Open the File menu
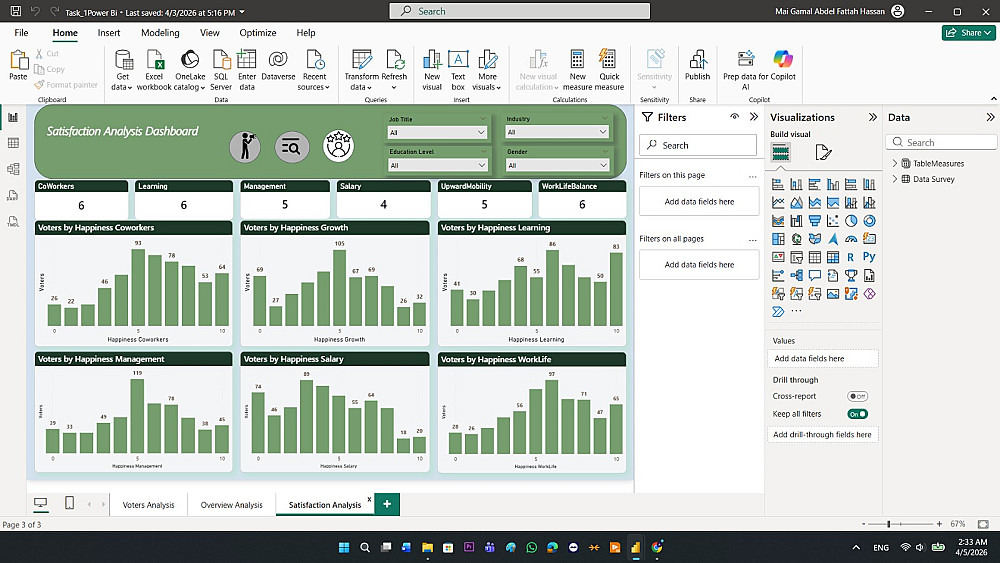The width and height of the screenshot is (1000, 563). [21, 33]
